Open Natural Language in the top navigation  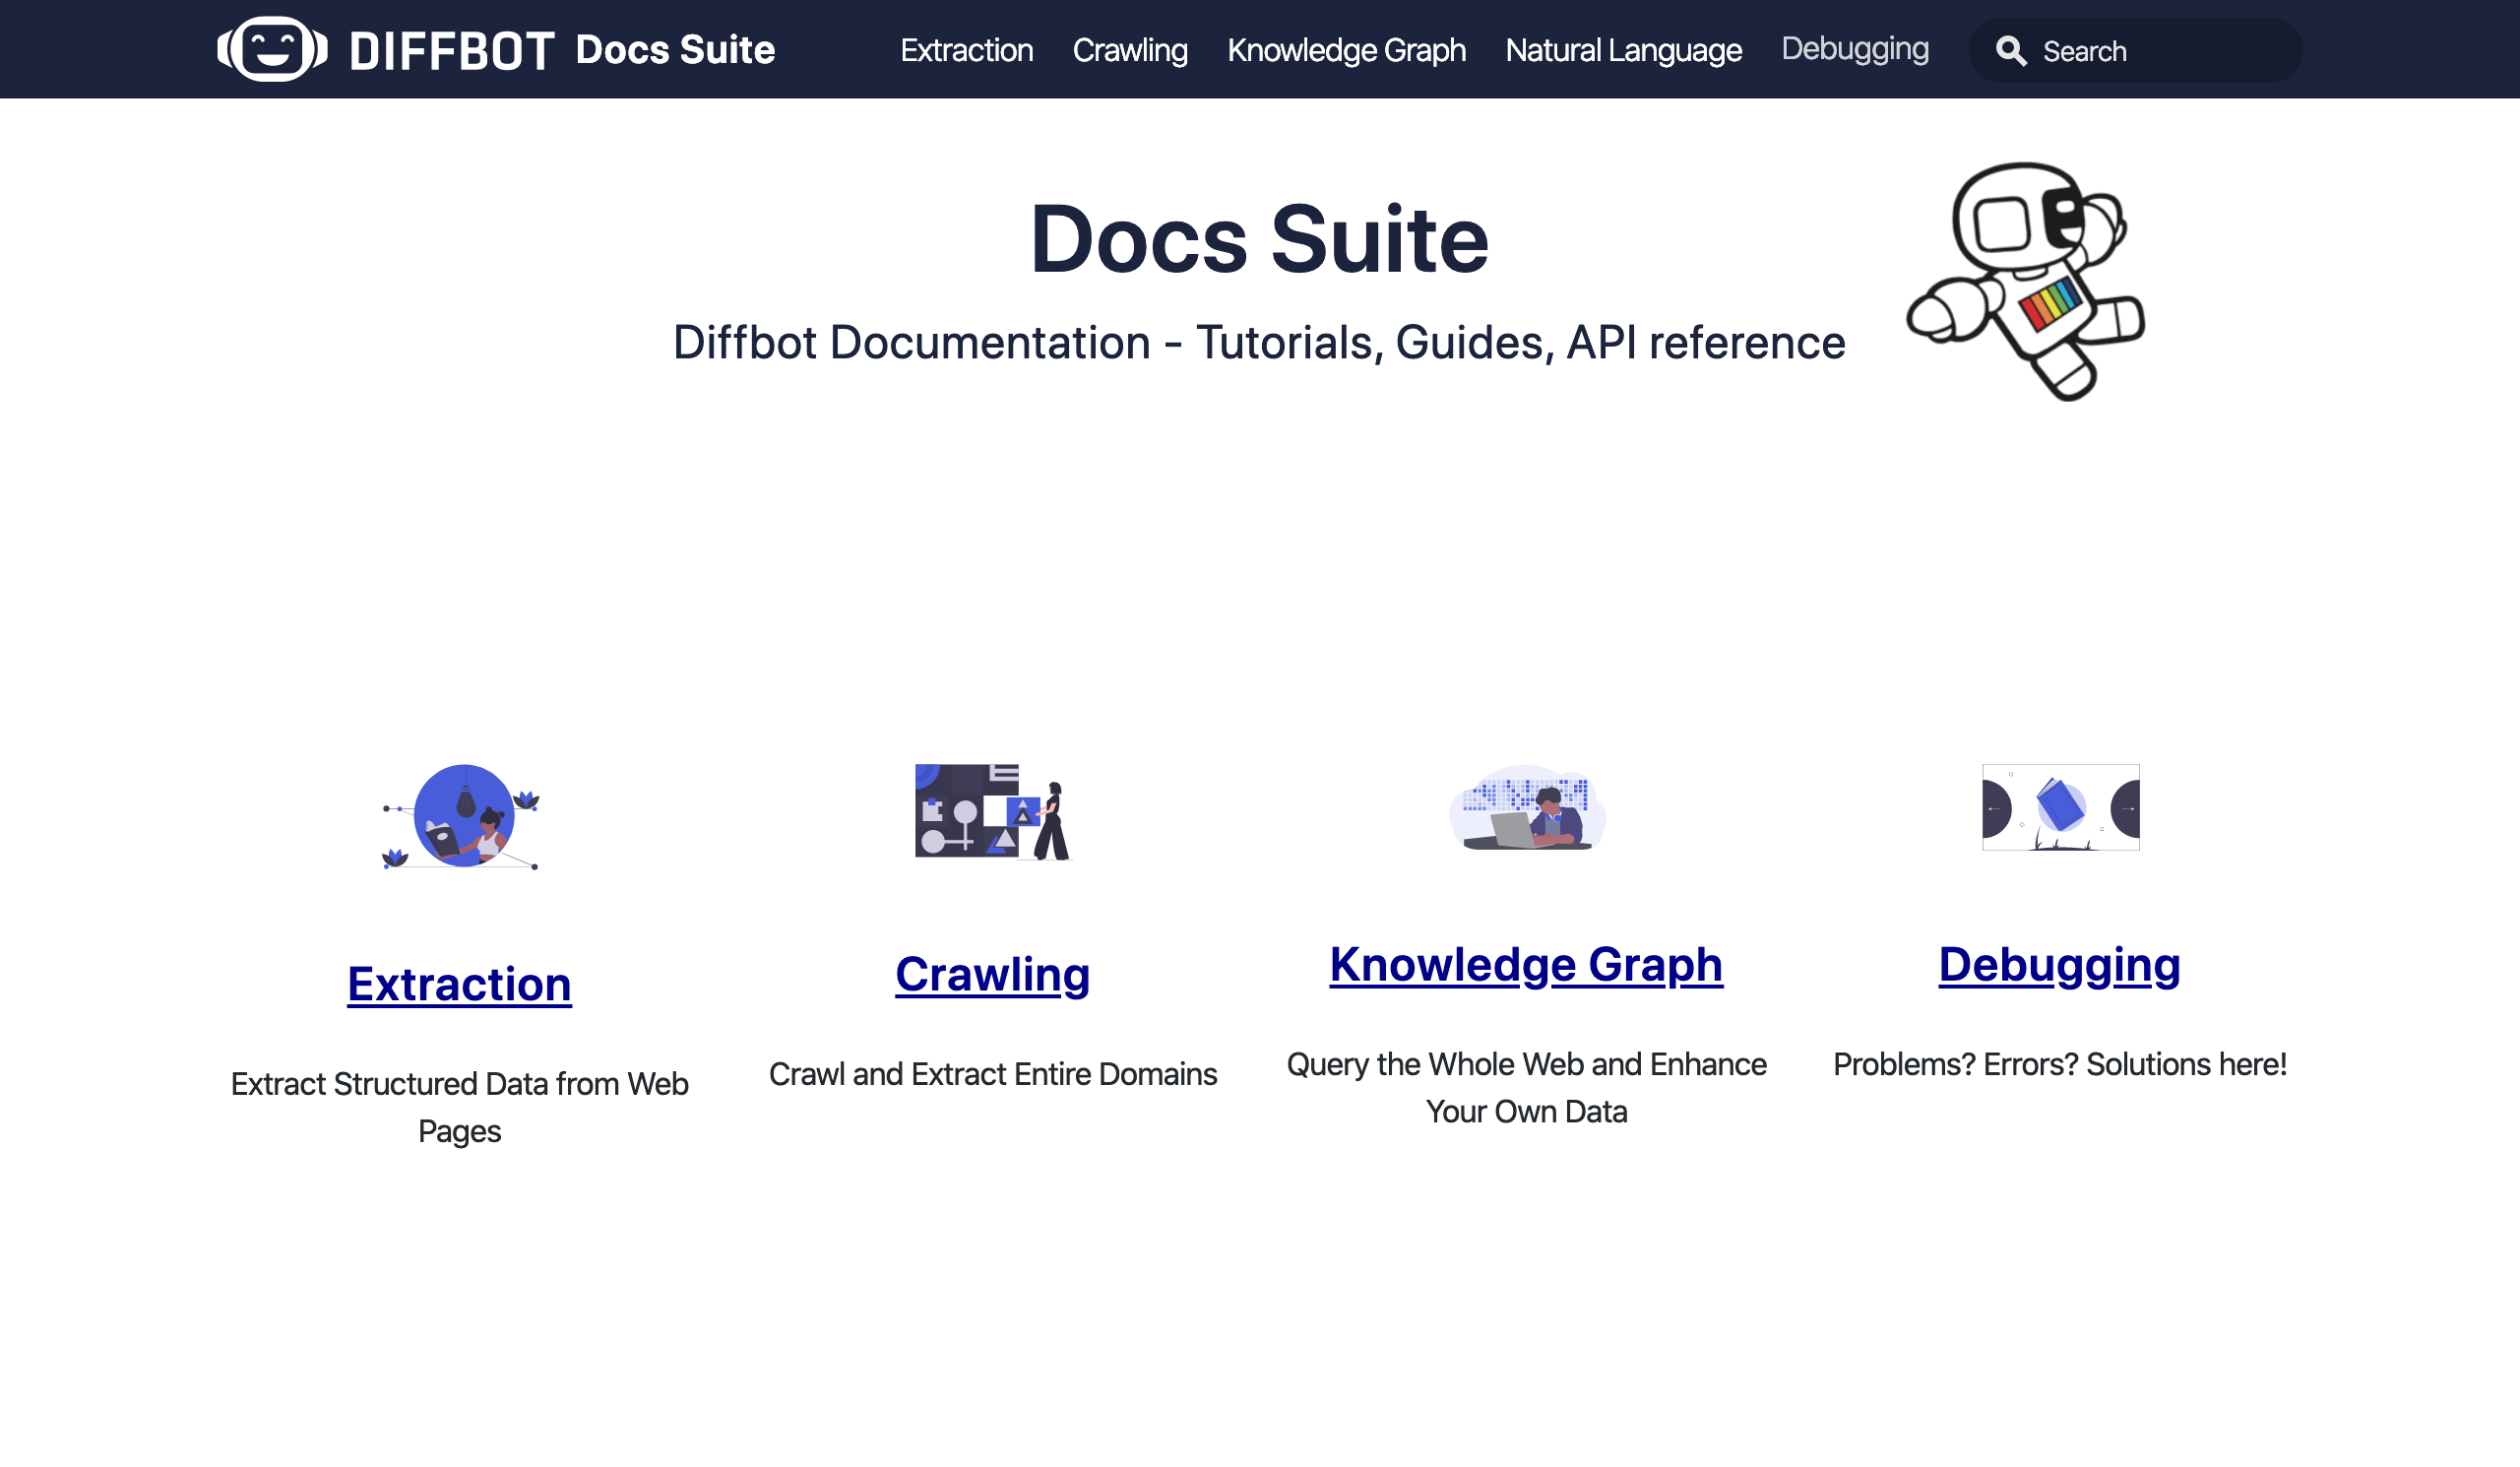pos(1623,50)
